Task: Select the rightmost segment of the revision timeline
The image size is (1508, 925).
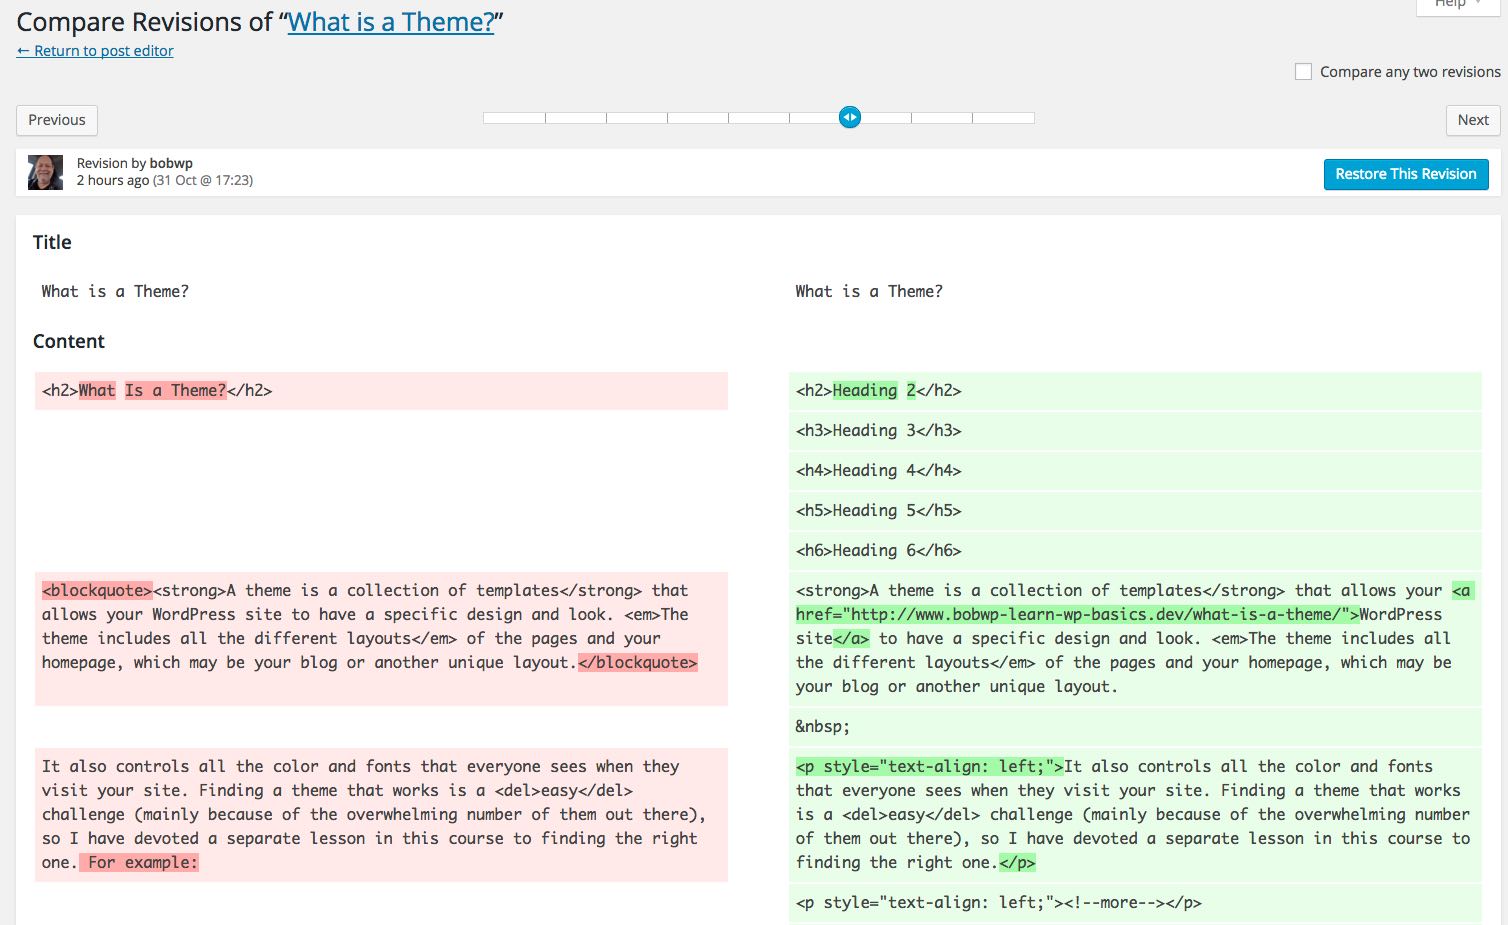Action: tap(1003, 118)
